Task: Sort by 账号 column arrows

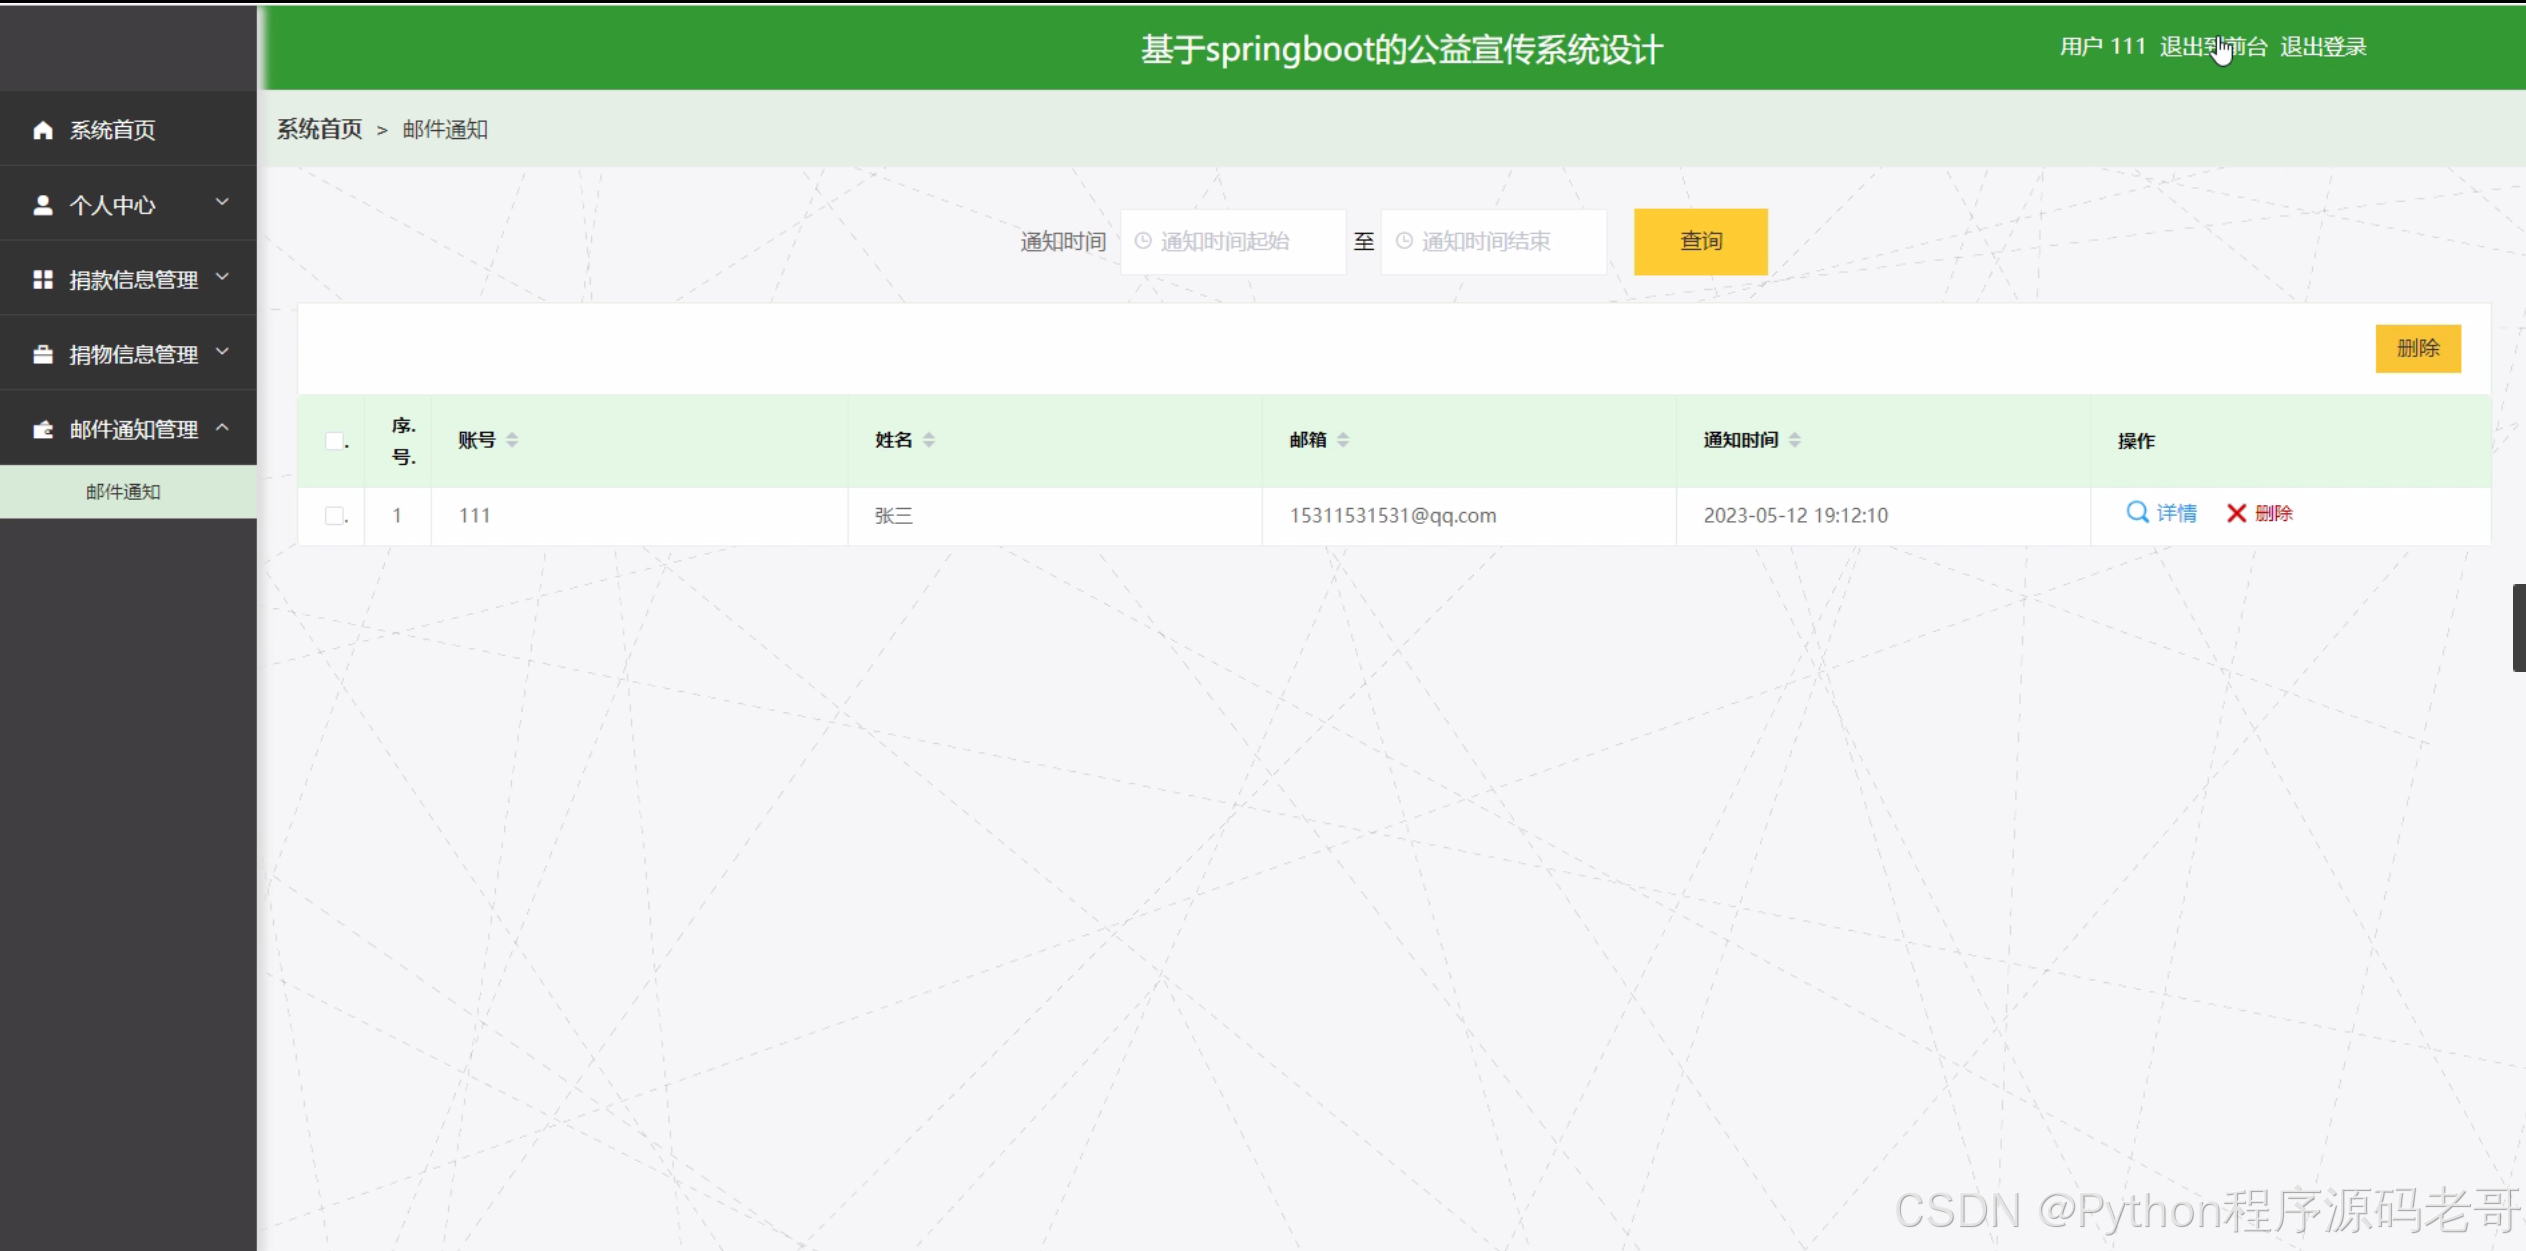Action: [x=512, y=440]
